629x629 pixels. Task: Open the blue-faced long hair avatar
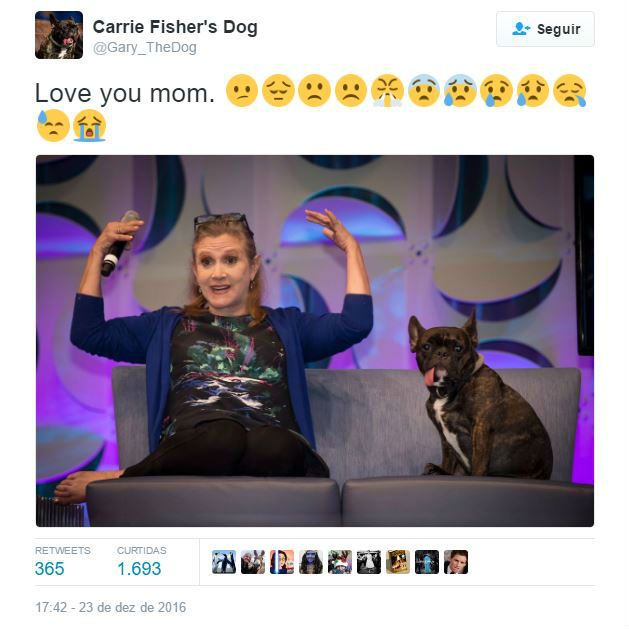click(x=311, y=562)
